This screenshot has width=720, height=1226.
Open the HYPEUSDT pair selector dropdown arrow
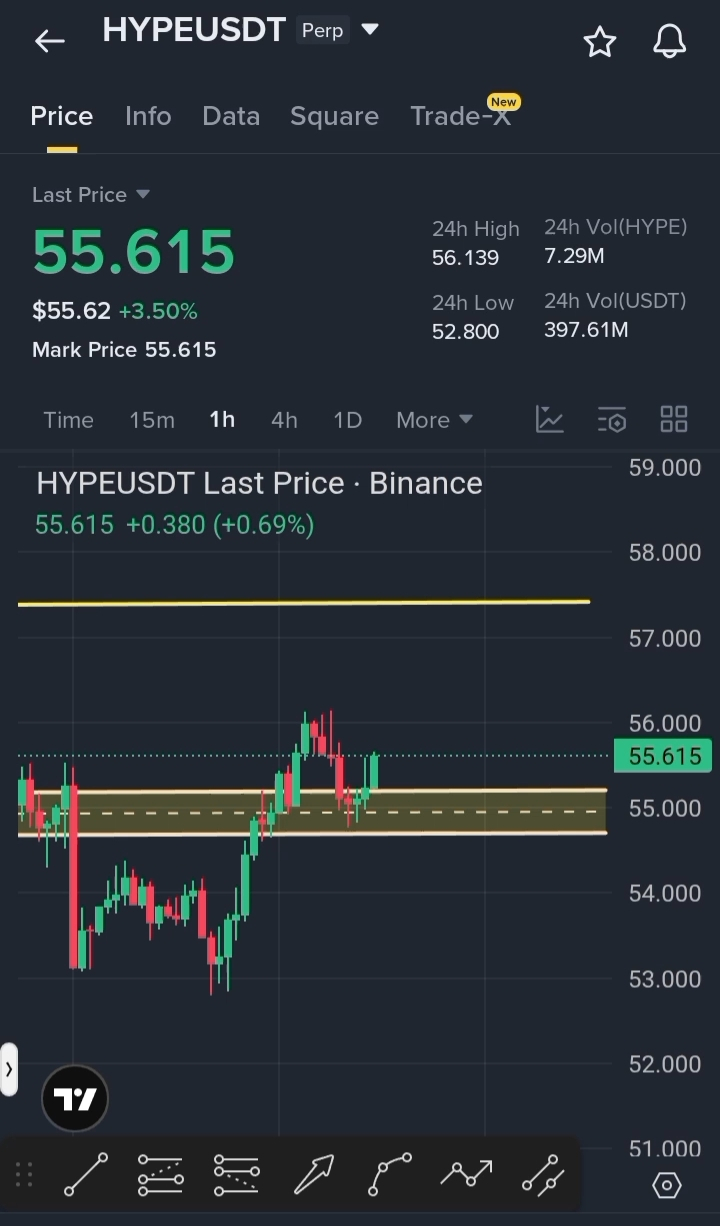(370, 30)
